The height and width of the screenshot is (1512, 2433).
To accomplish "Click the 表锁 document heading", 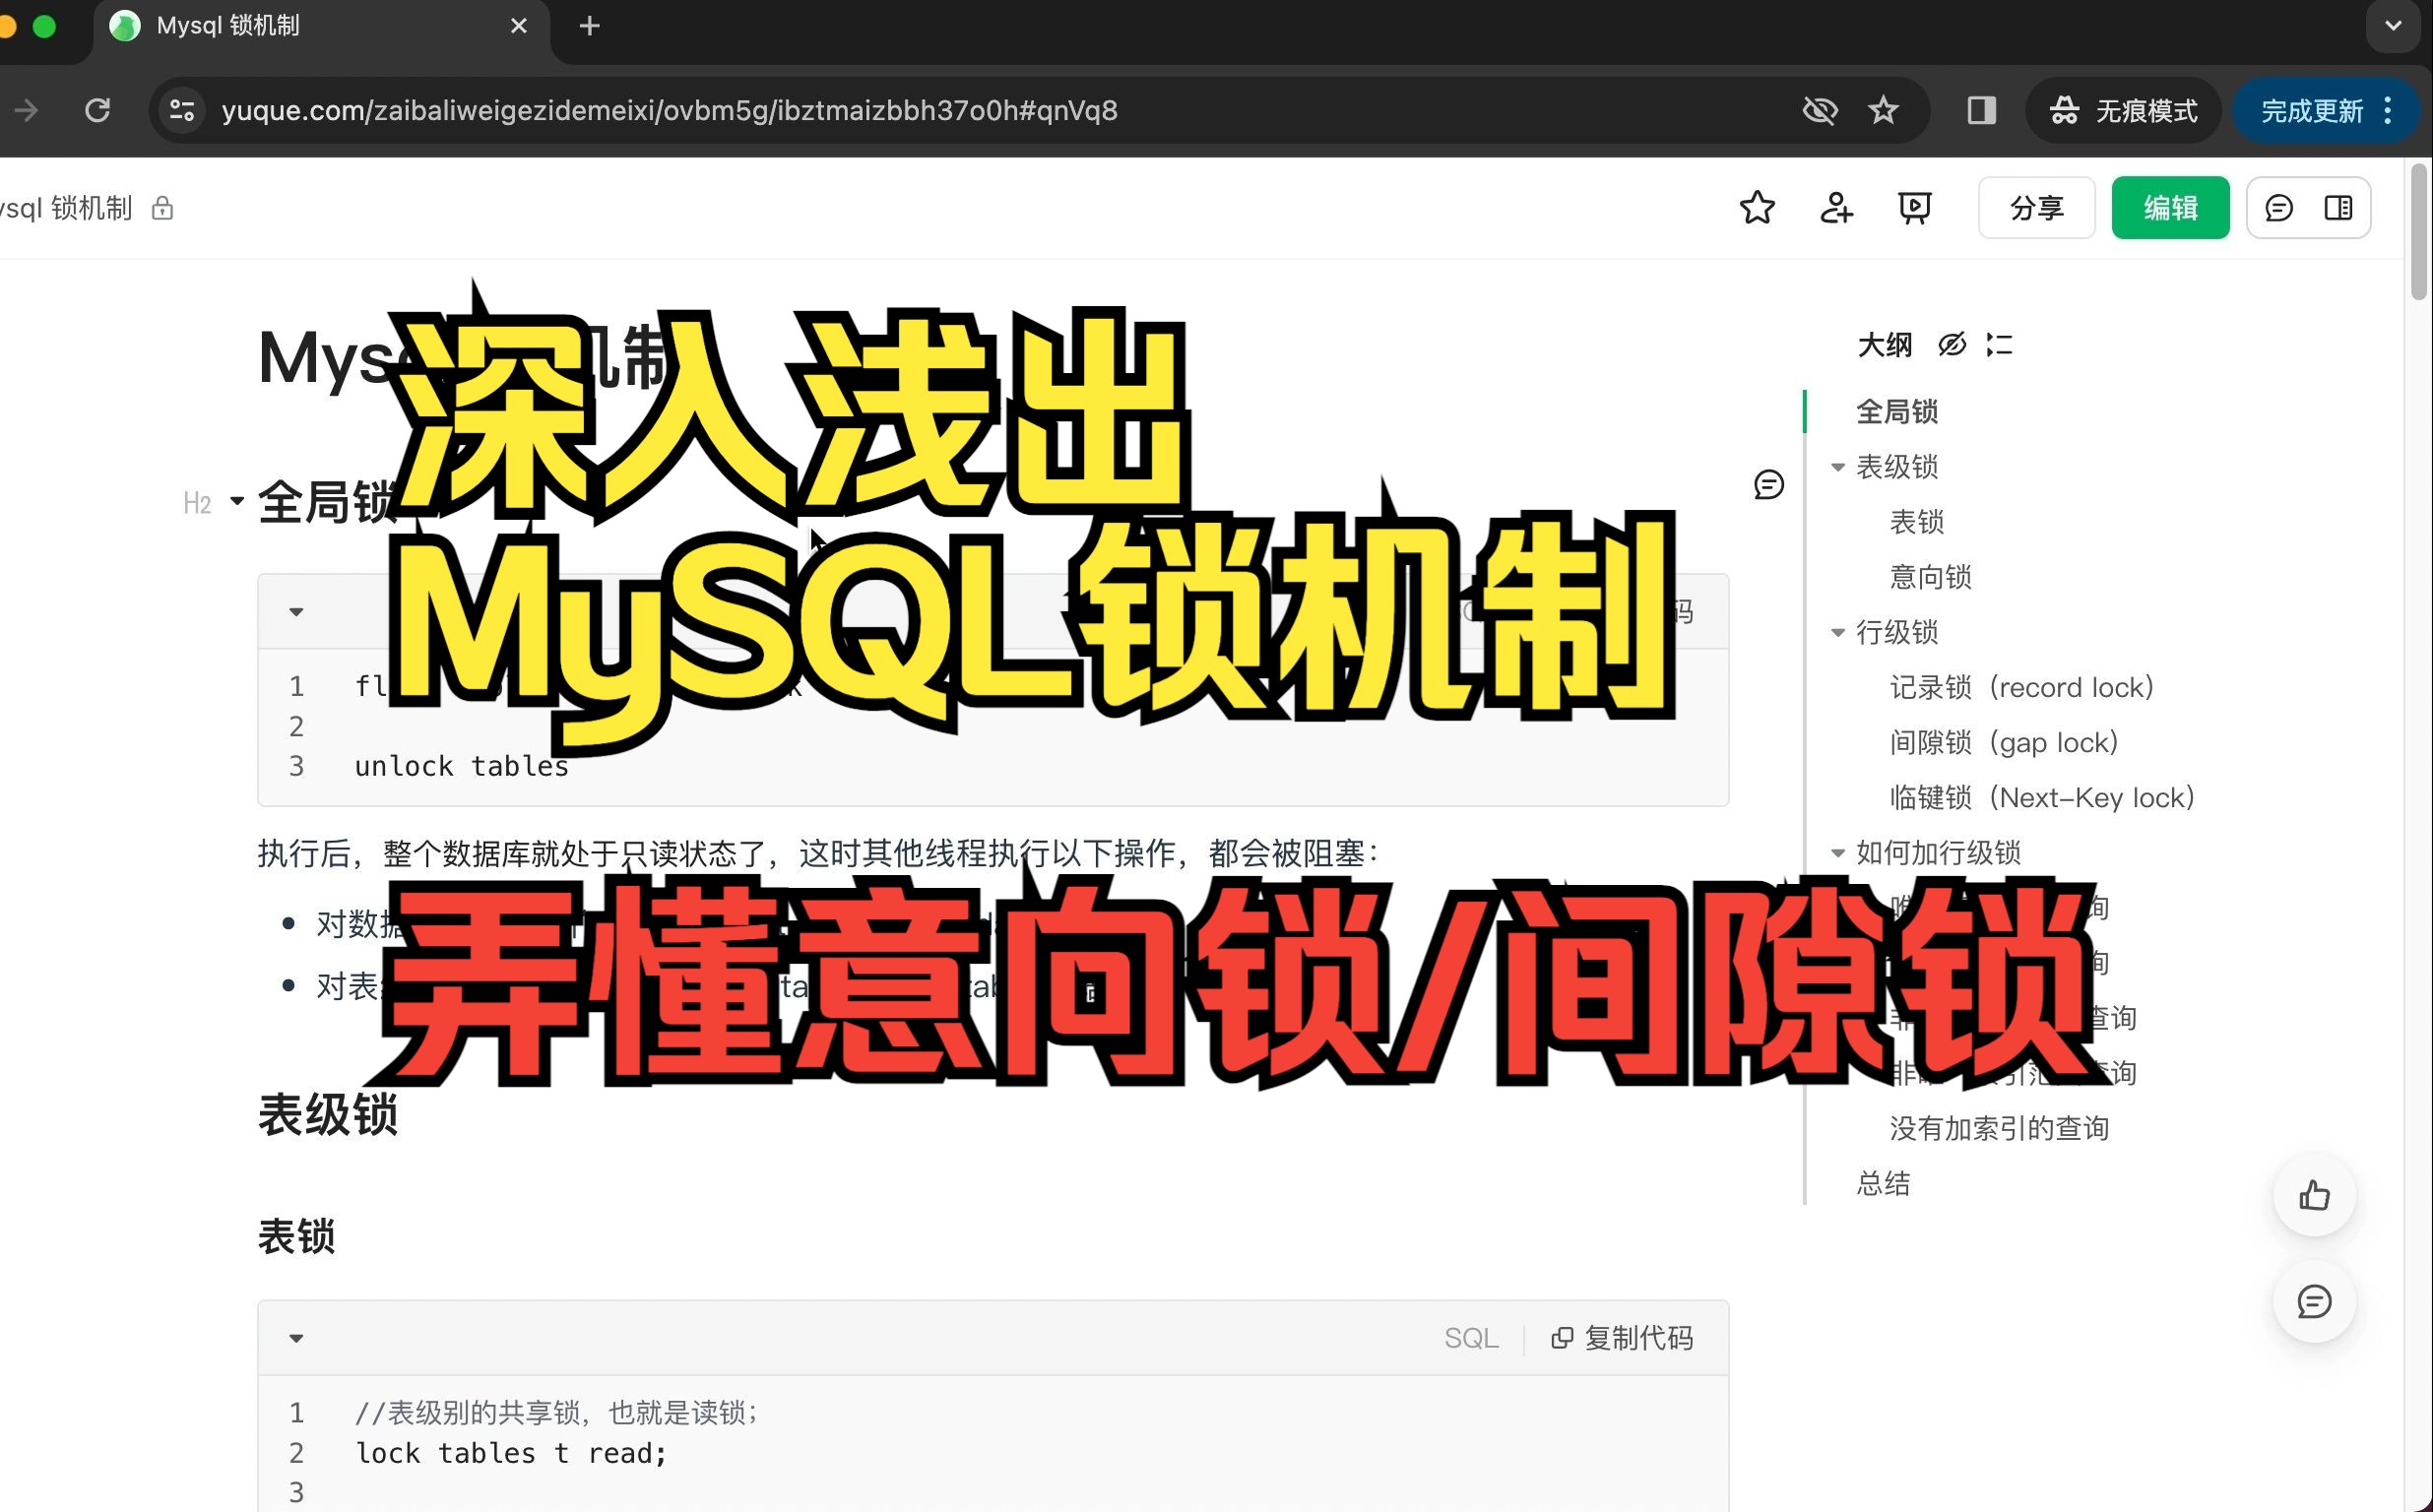I will (x=296, y=1236).
